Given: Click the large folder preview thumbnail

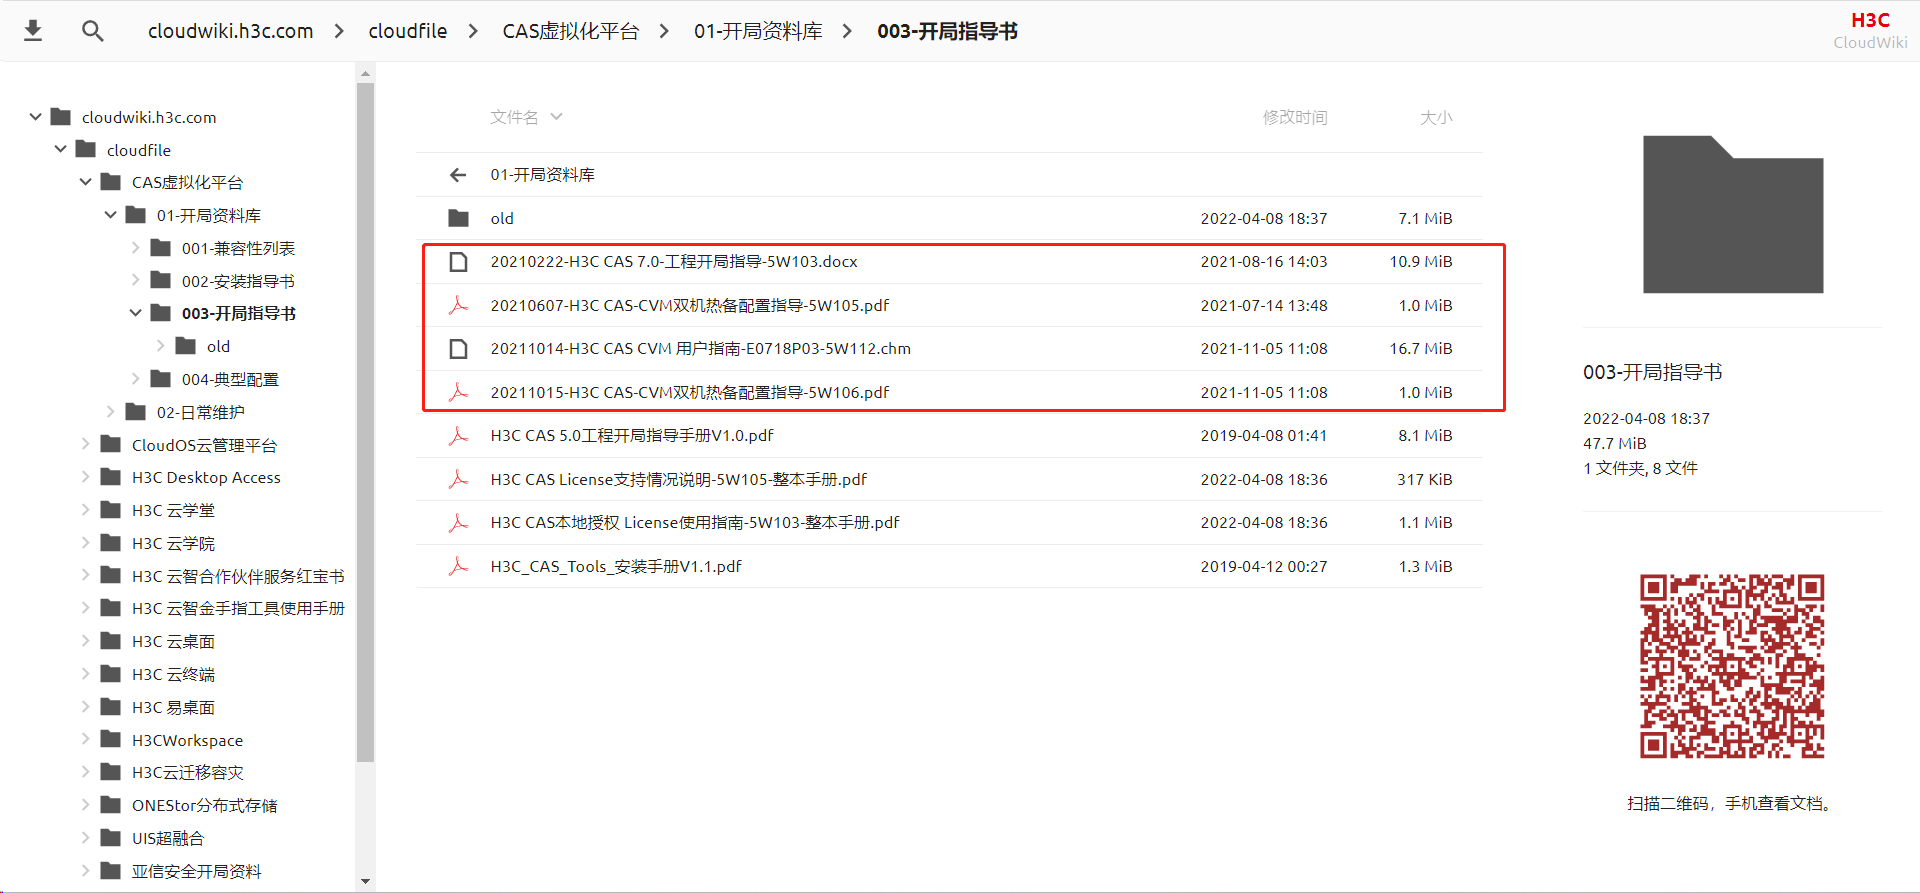Looking at the screenshot, I should (x=1733, y=214).
